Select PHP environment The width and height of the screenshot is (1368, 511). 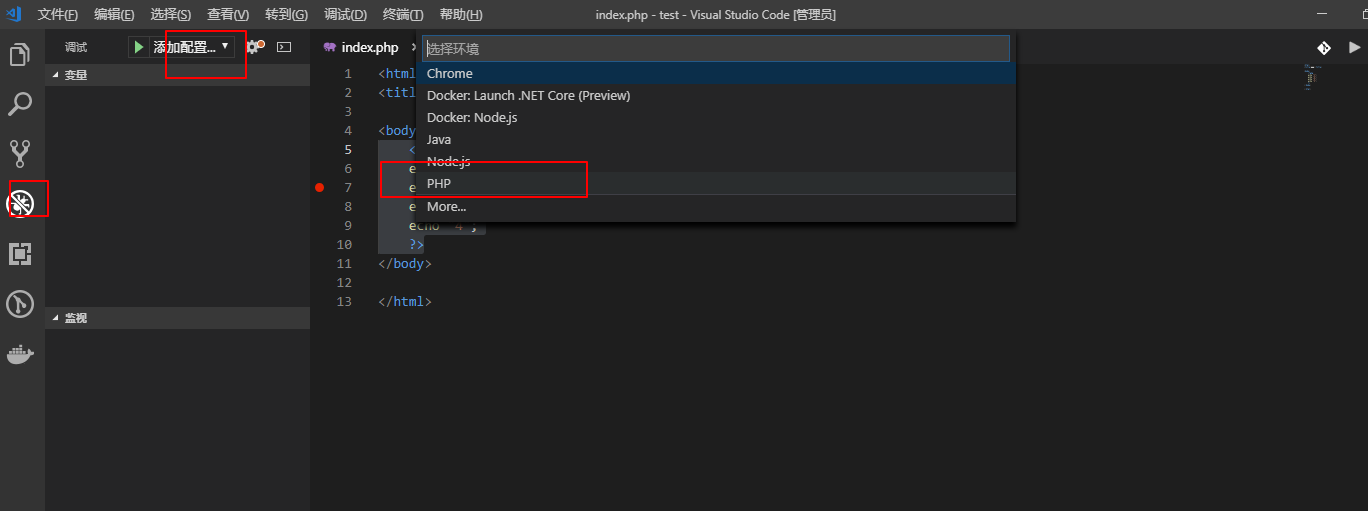point(716,183)
